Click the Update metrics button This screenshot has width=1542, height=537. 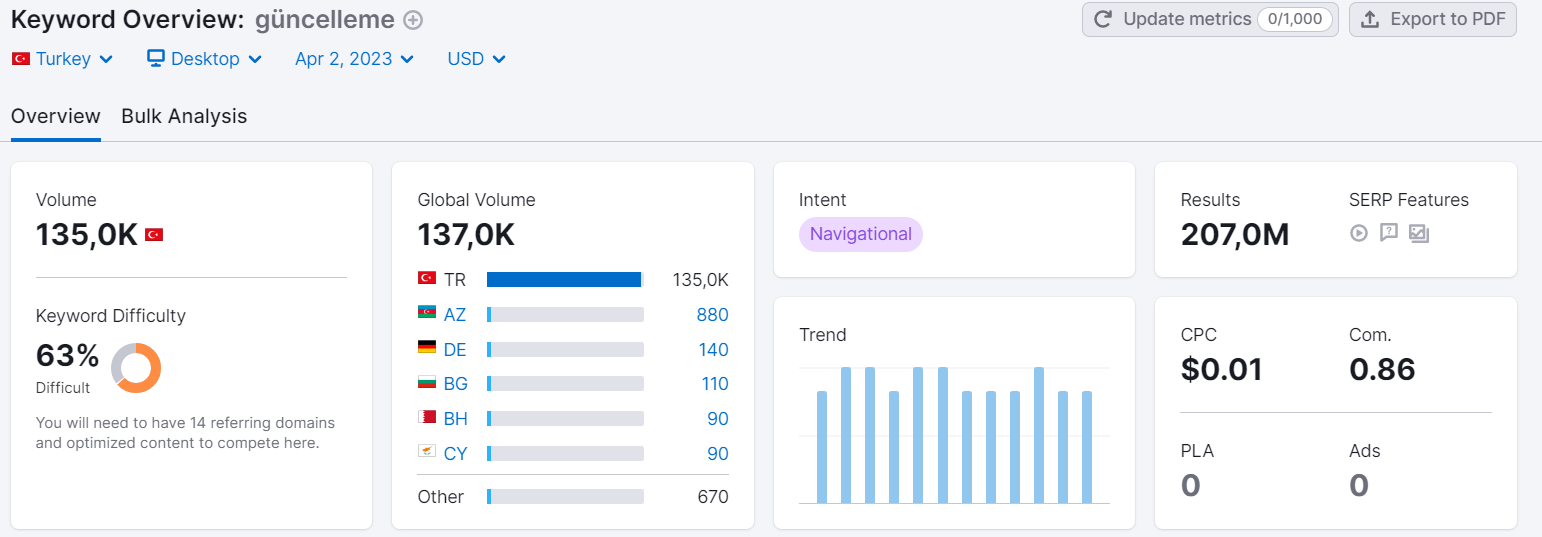(x=1210, y=19)
